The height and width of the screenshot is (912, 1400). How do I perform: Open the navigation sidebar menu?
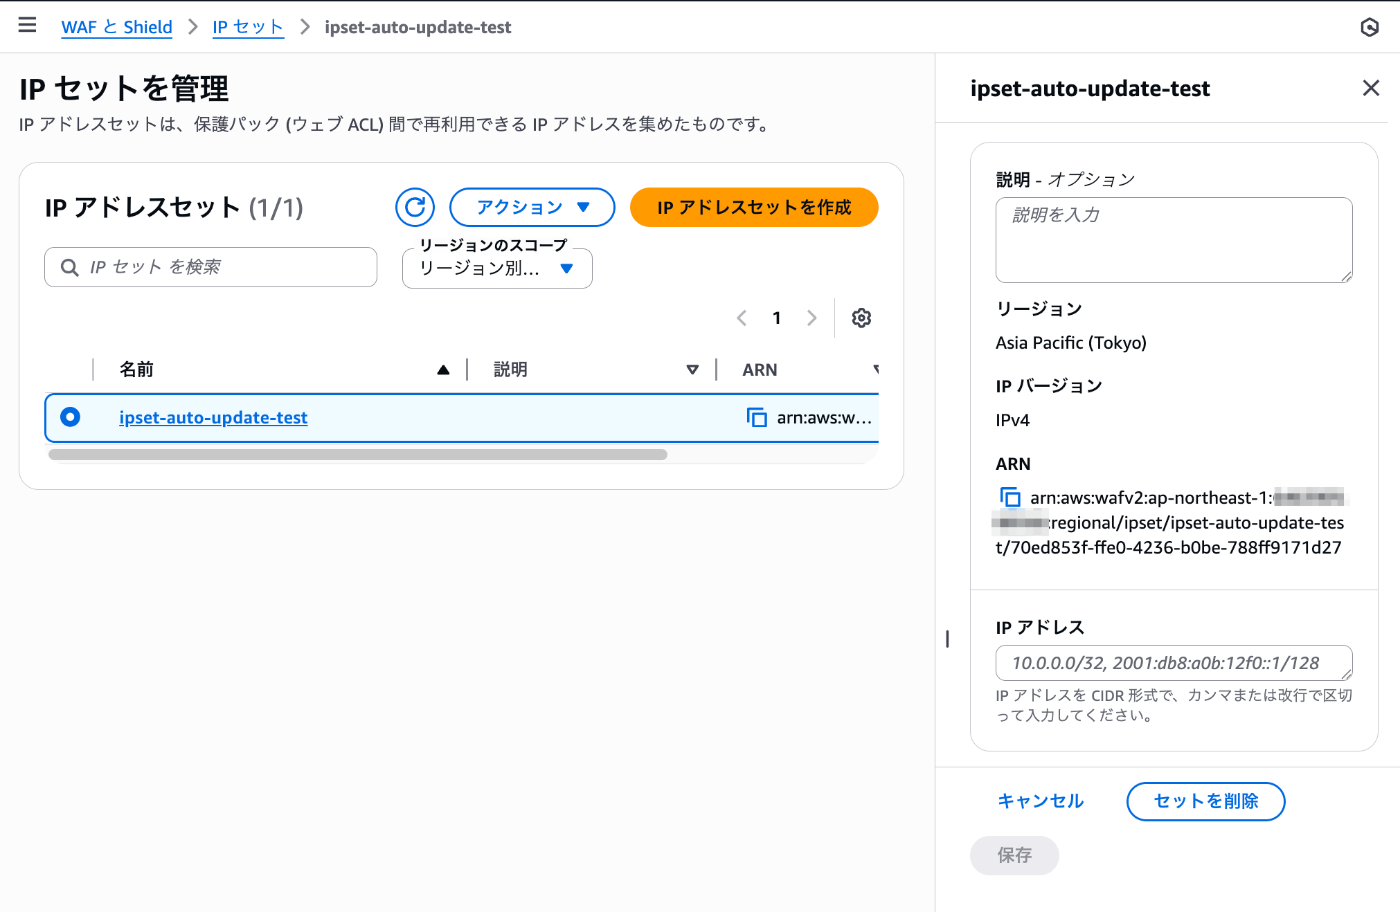pos(27,25)
